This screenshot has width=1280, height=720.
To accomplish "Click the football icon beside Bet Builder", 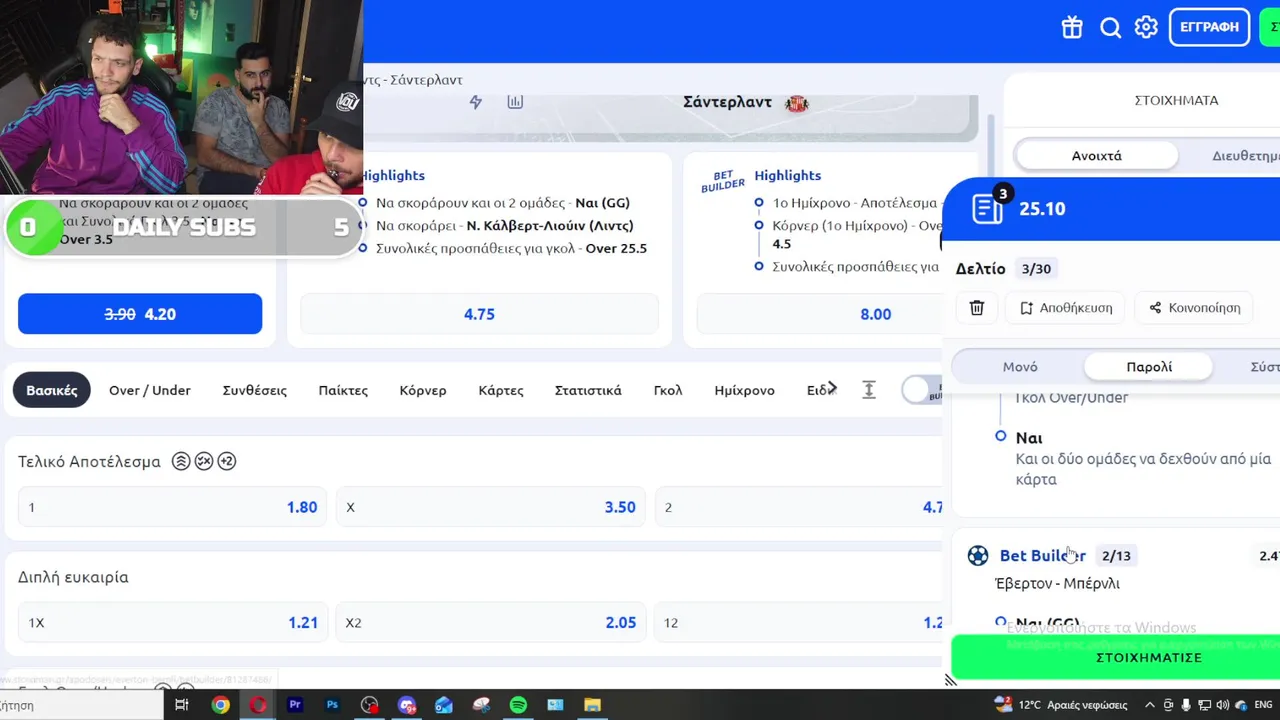I will 978,556.
